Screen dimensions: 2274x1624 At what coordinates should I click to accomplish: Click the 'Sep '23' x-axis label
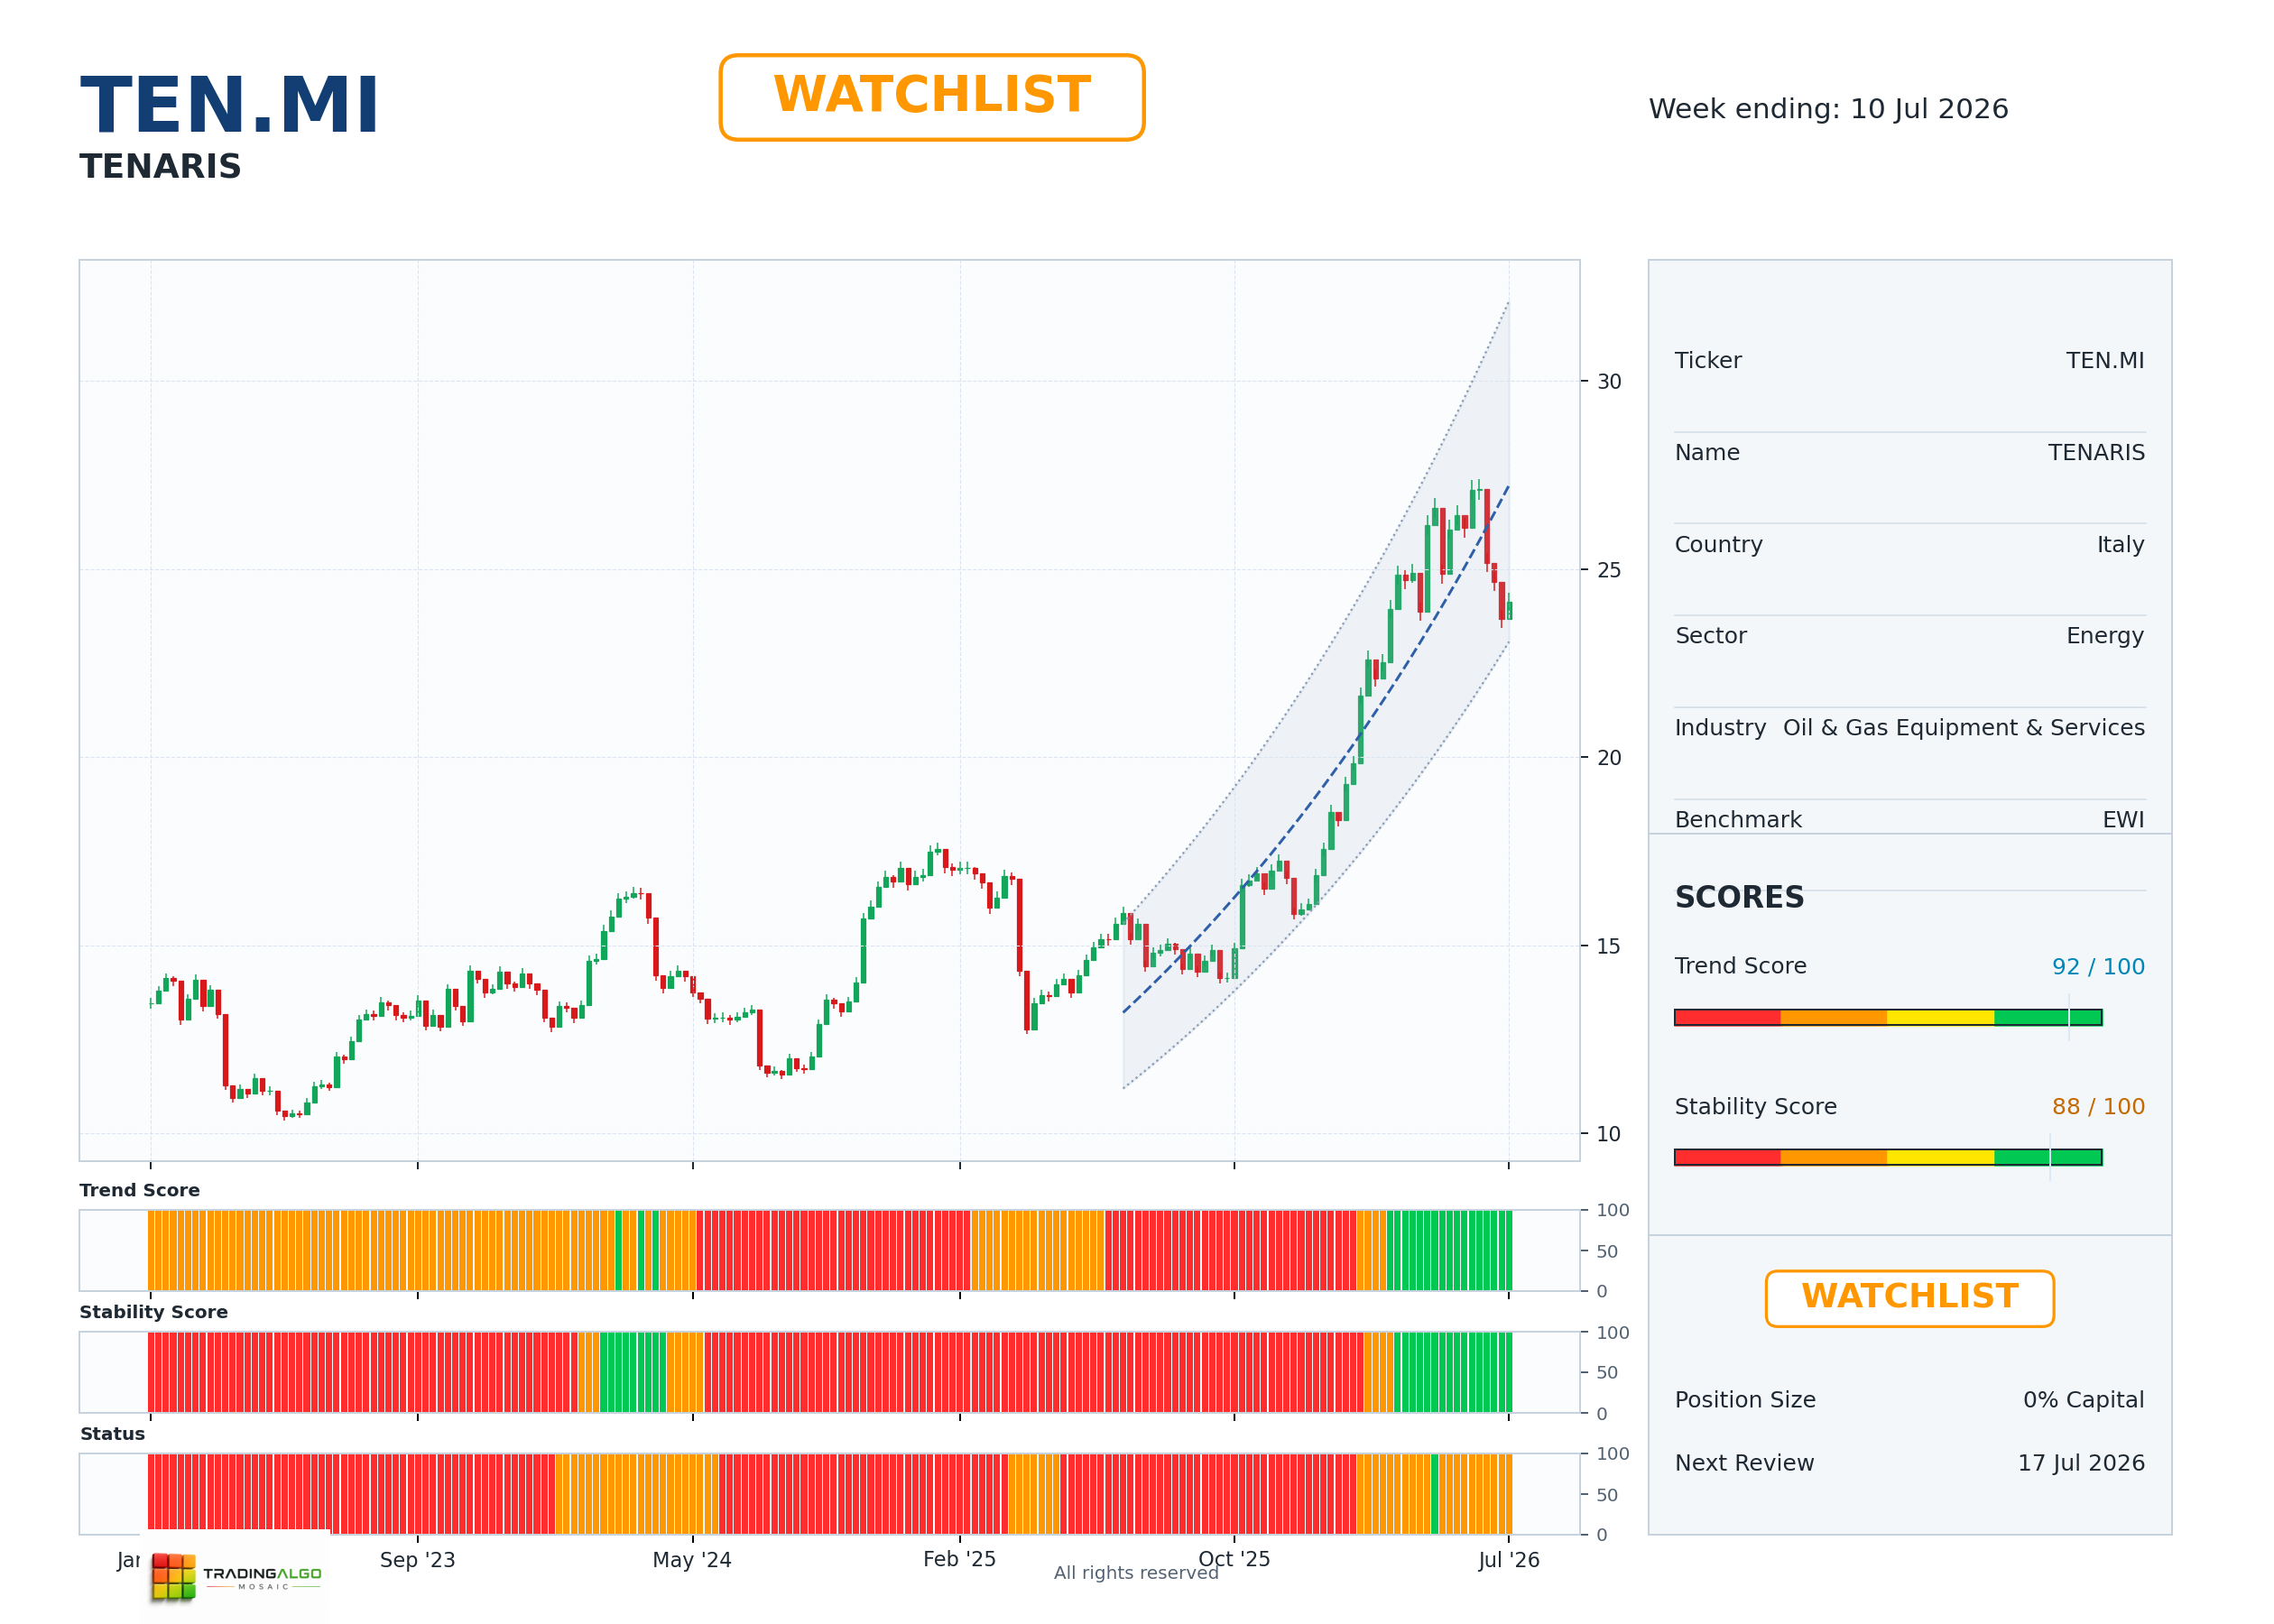[x=417, y=1560]
